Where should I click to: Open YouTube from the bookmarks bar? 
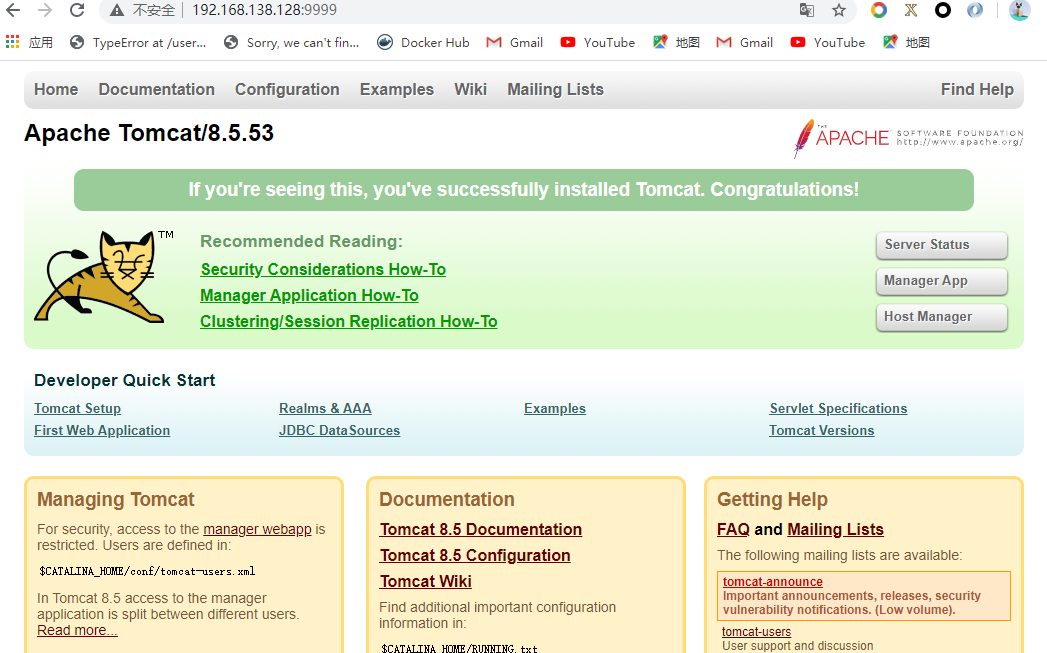(597, 42)
